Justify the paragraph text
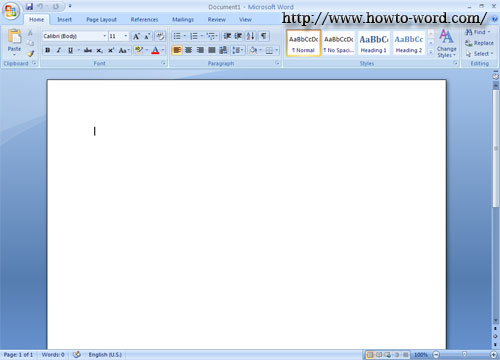The image size is (500, 360). point(212,50)
